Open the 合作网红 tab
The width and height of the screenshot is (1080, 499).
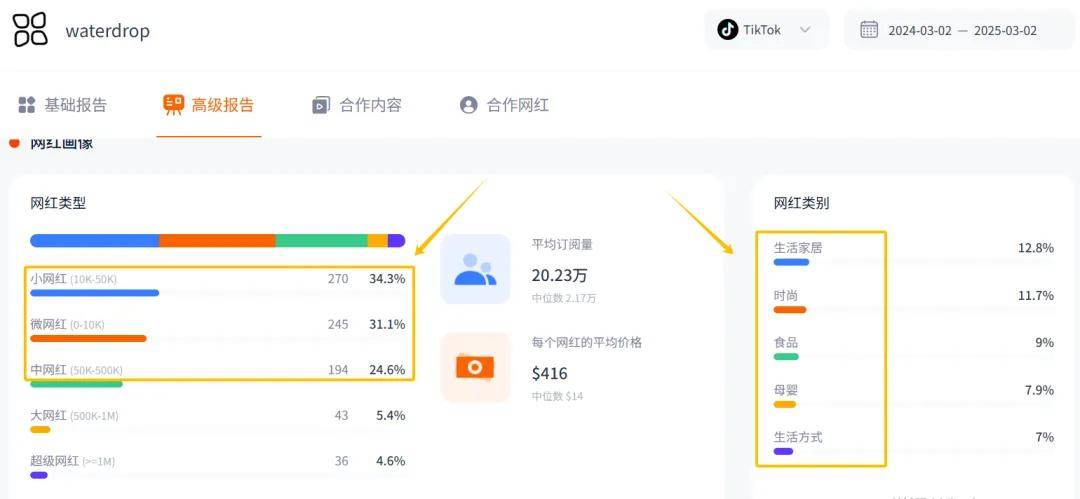coord(517,105)
